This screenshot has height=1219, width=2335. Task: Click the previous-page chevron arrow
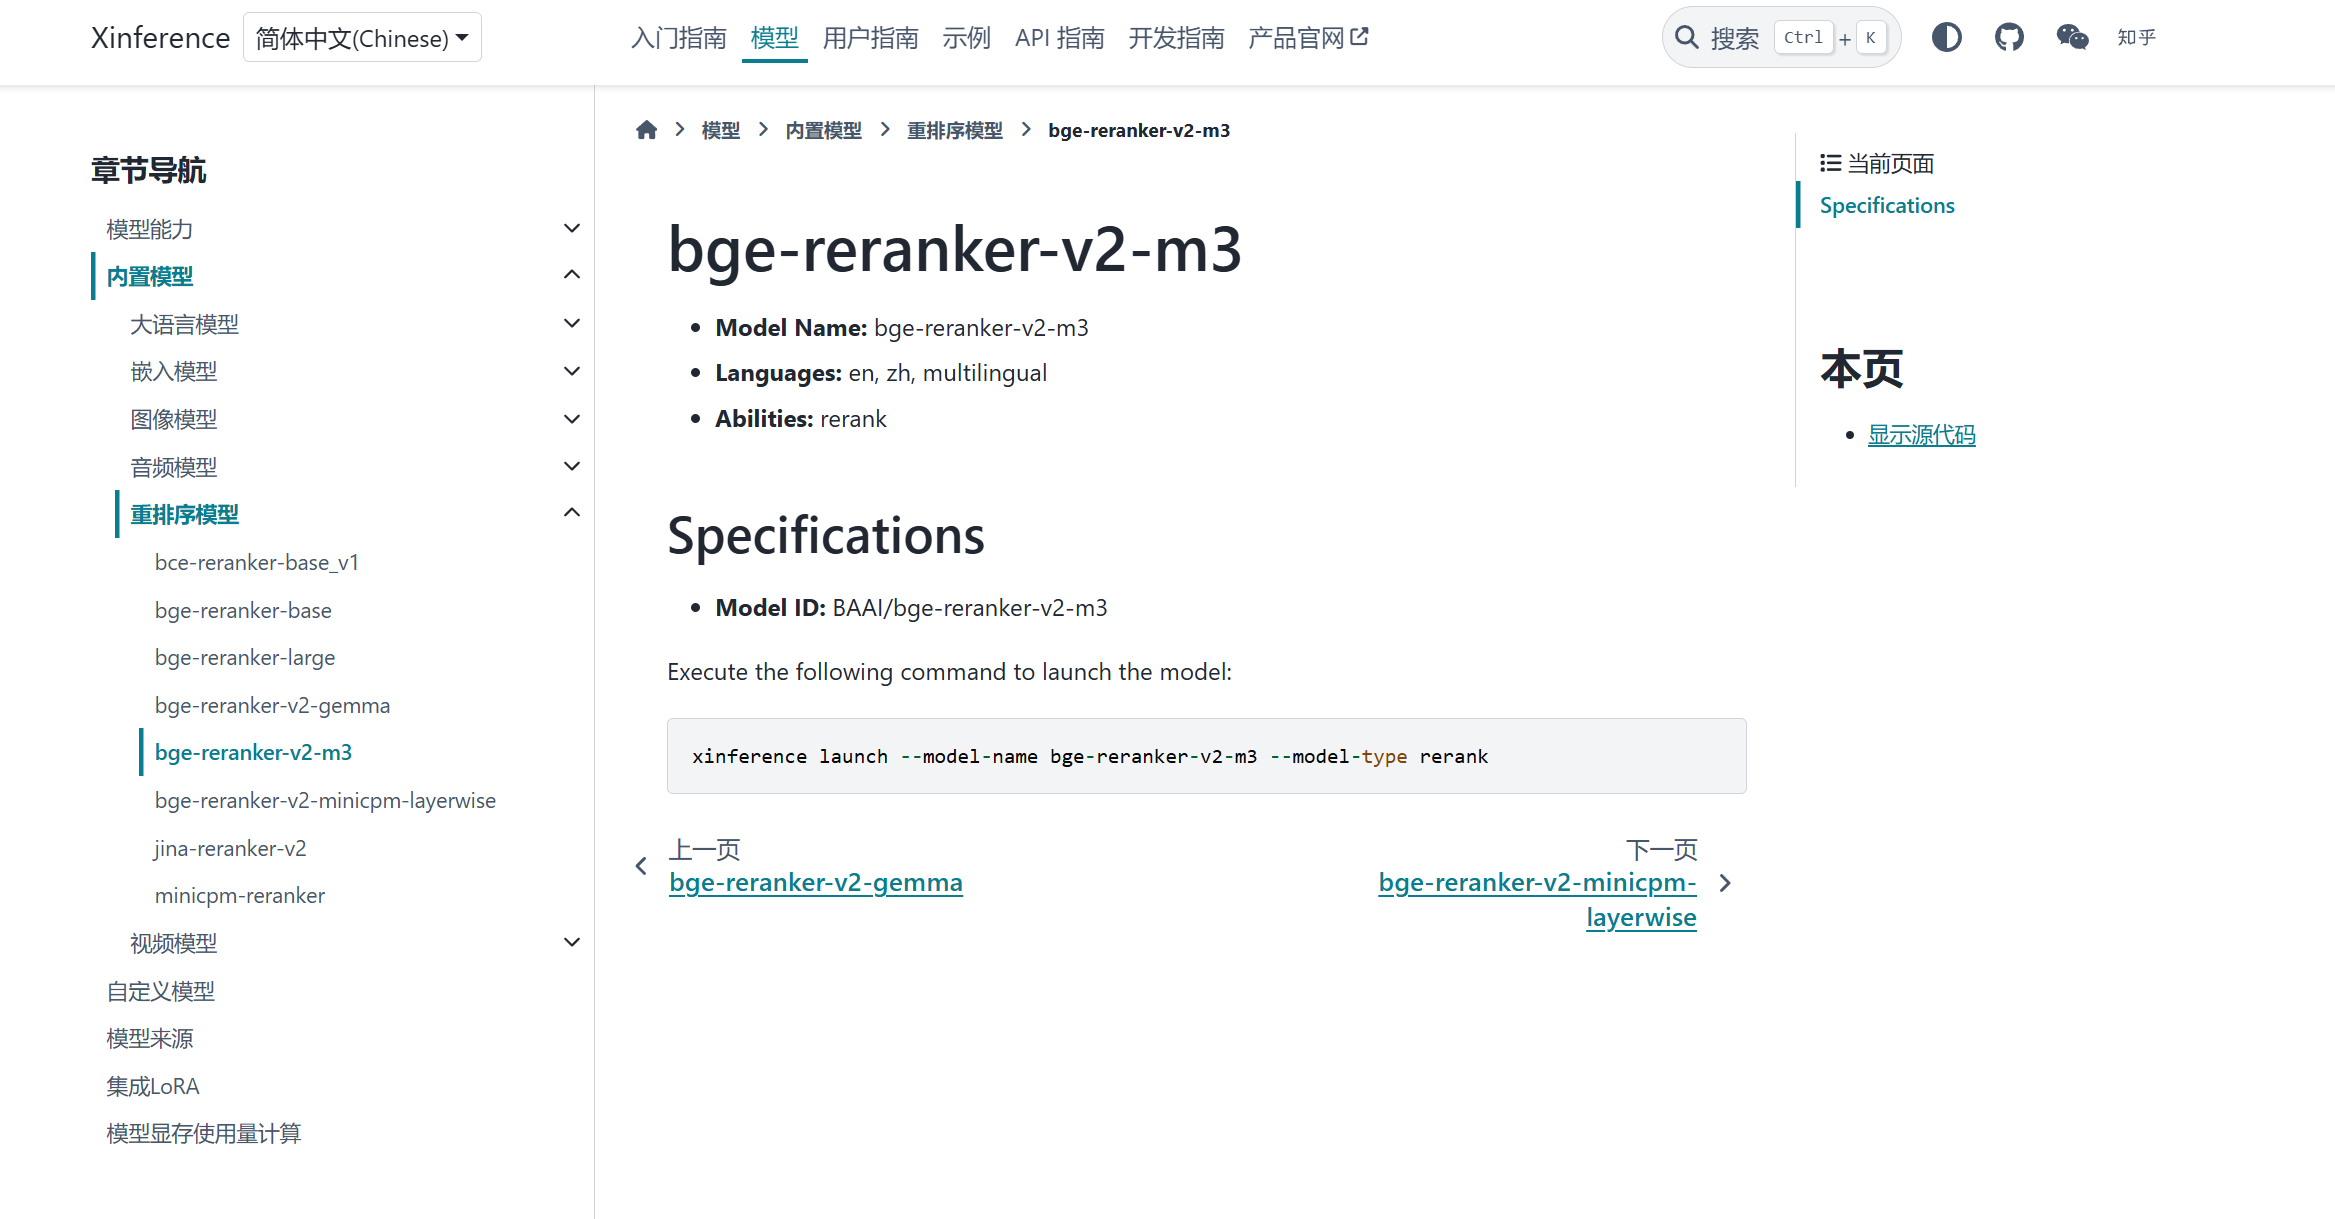pyautogui.click(x=641, y=865)
